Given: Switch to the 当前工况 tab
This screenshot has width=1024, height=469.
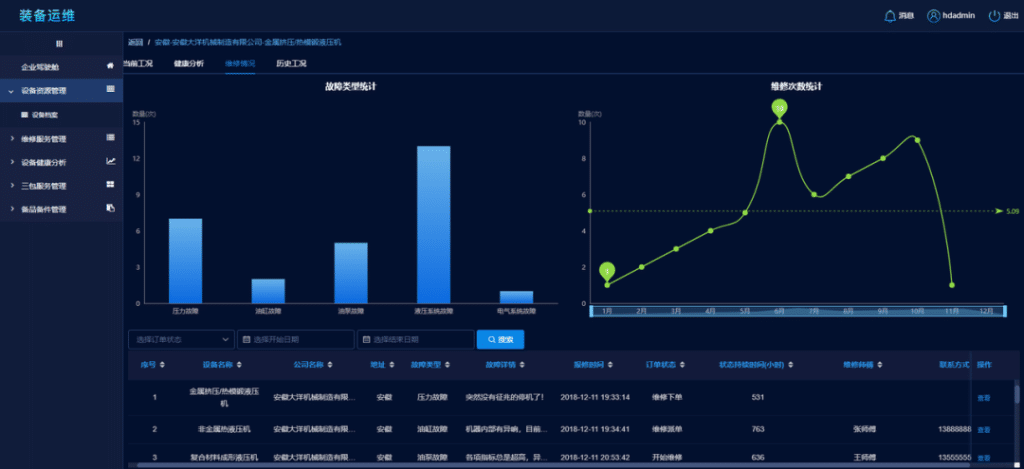Looking at the screenshot, I should click(137, 63).
